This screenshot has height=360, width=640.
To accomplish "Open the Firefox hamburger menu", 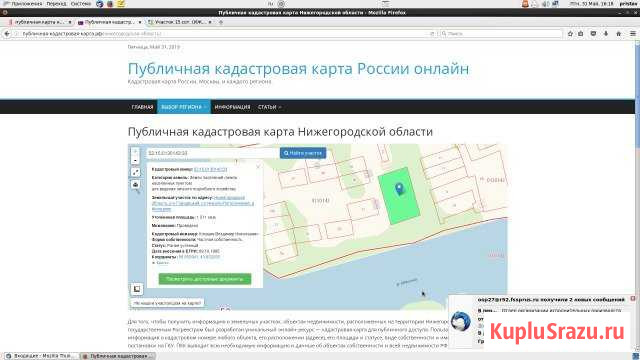I will click(x=633, y=34).
